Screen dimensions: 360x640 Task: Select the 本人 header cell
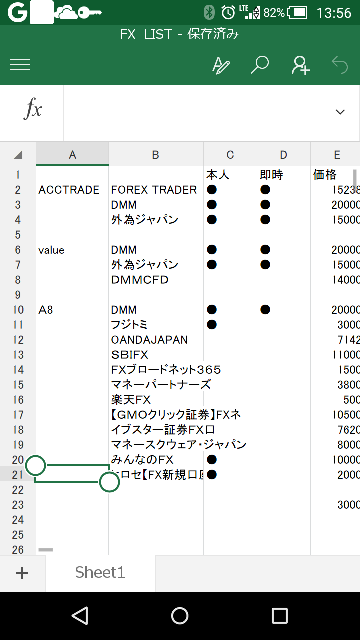tap(230, 175)
